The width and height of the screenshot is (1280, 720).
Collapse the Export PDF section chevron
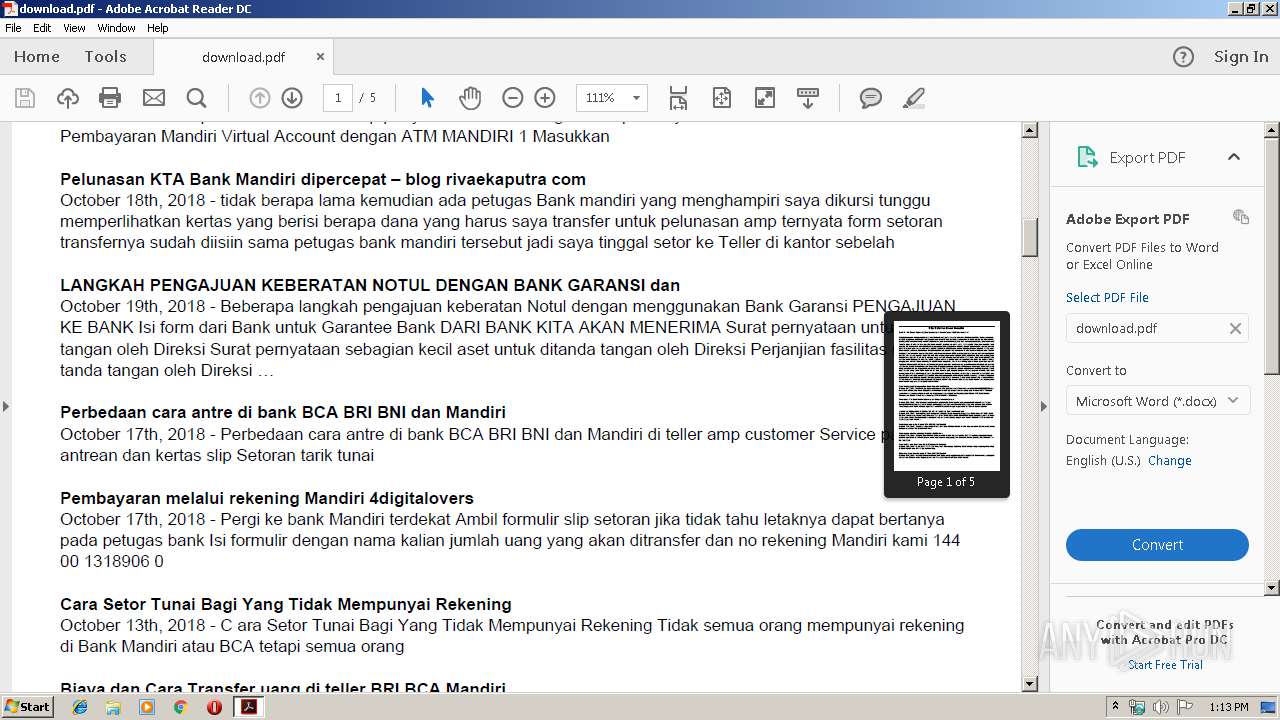[1234, 157]
